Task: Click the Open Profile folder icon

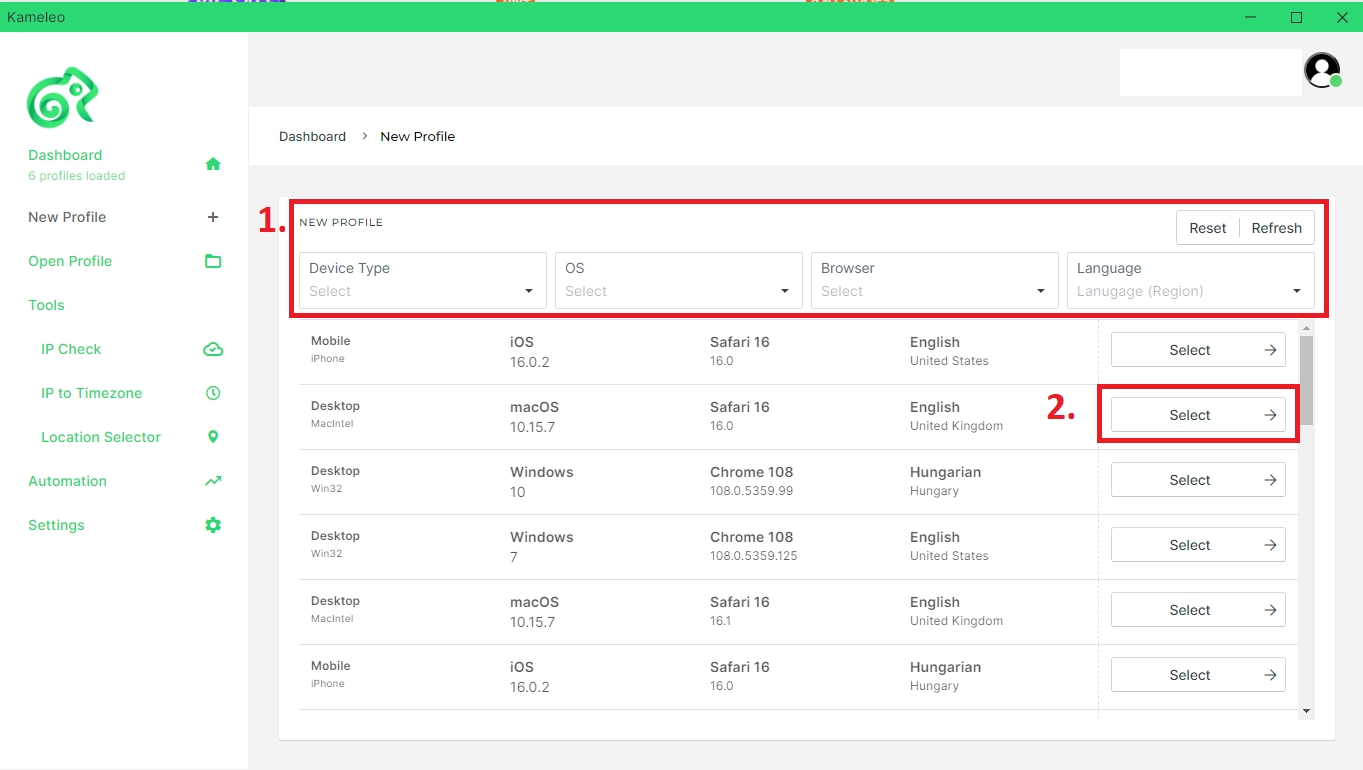Action: tap(213, 261)
